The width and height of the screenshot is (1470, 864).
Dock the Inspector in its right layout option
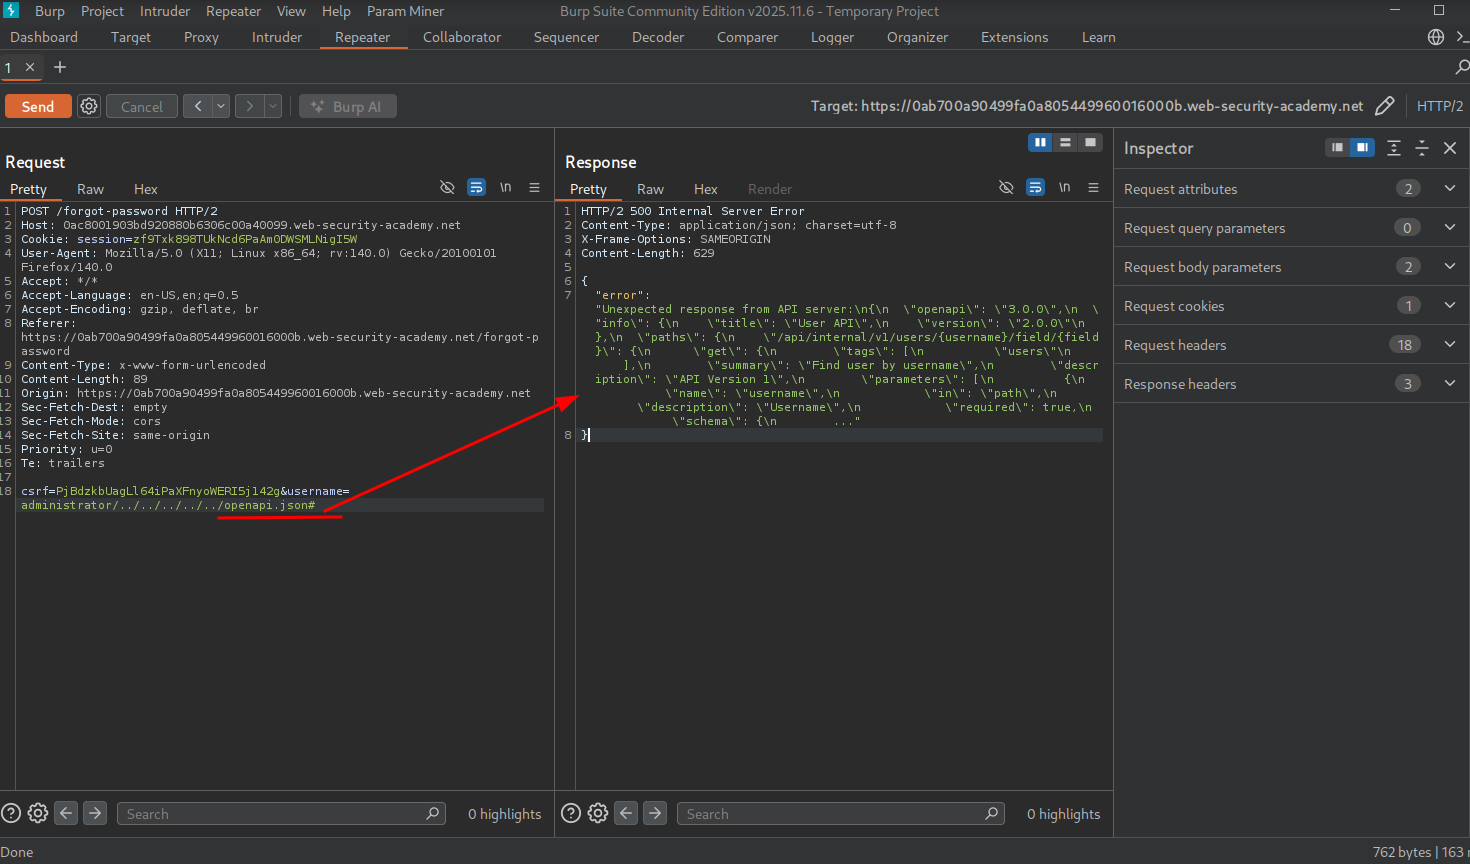(1362, 148)
